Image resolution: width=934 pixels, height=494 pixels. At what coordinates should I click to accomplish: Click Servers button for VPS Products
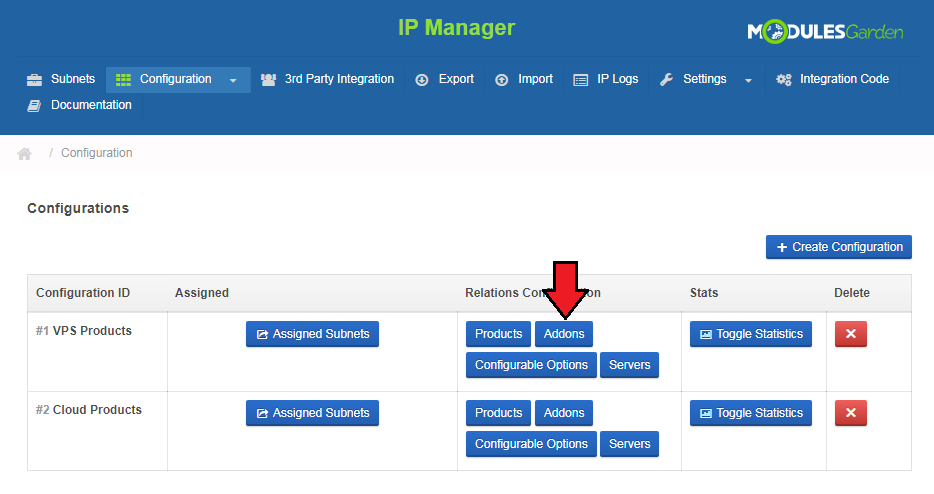click(629, 365)
